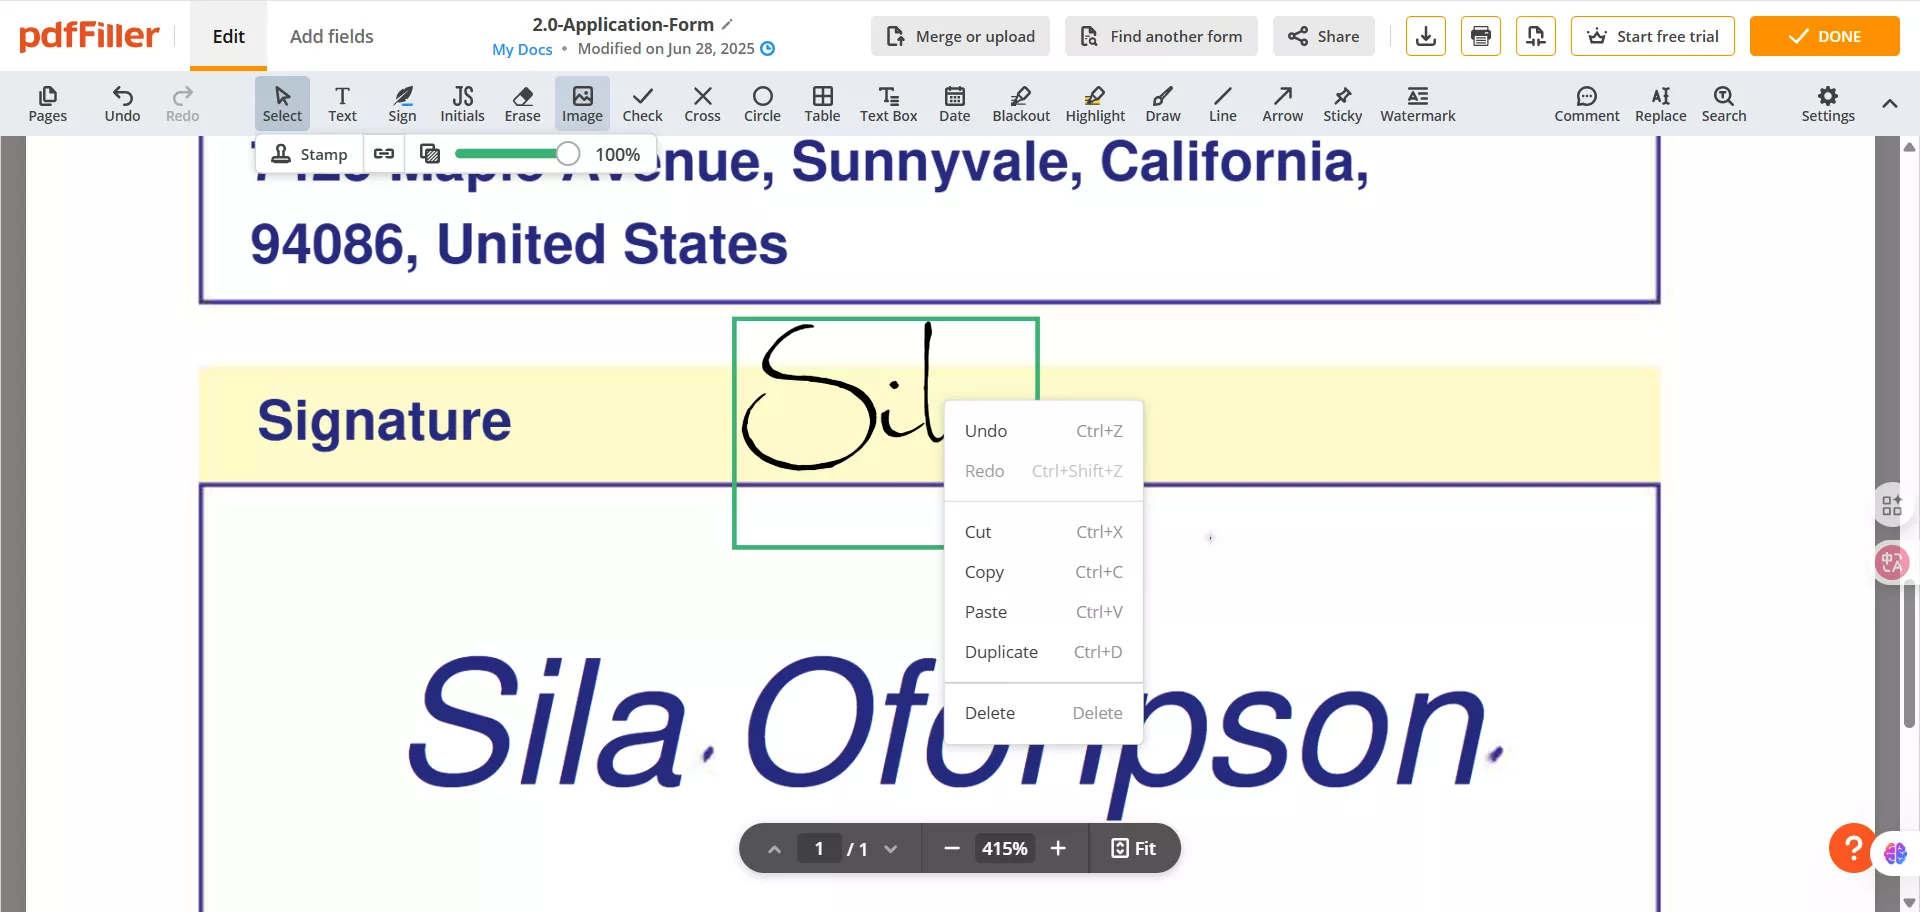Image resolution: width=1920 pixels, height=912 pixels.
Task: Toggle the link icon in the mini toolbar
Action: point(384,154)
